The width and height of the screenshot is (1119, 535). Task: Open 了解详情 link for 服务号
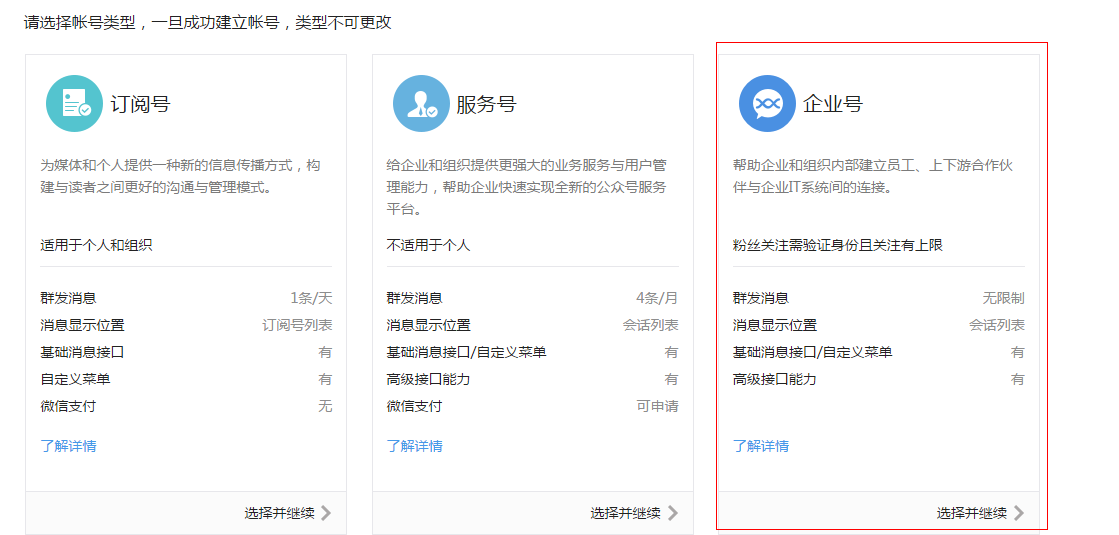tap(415, 447)
